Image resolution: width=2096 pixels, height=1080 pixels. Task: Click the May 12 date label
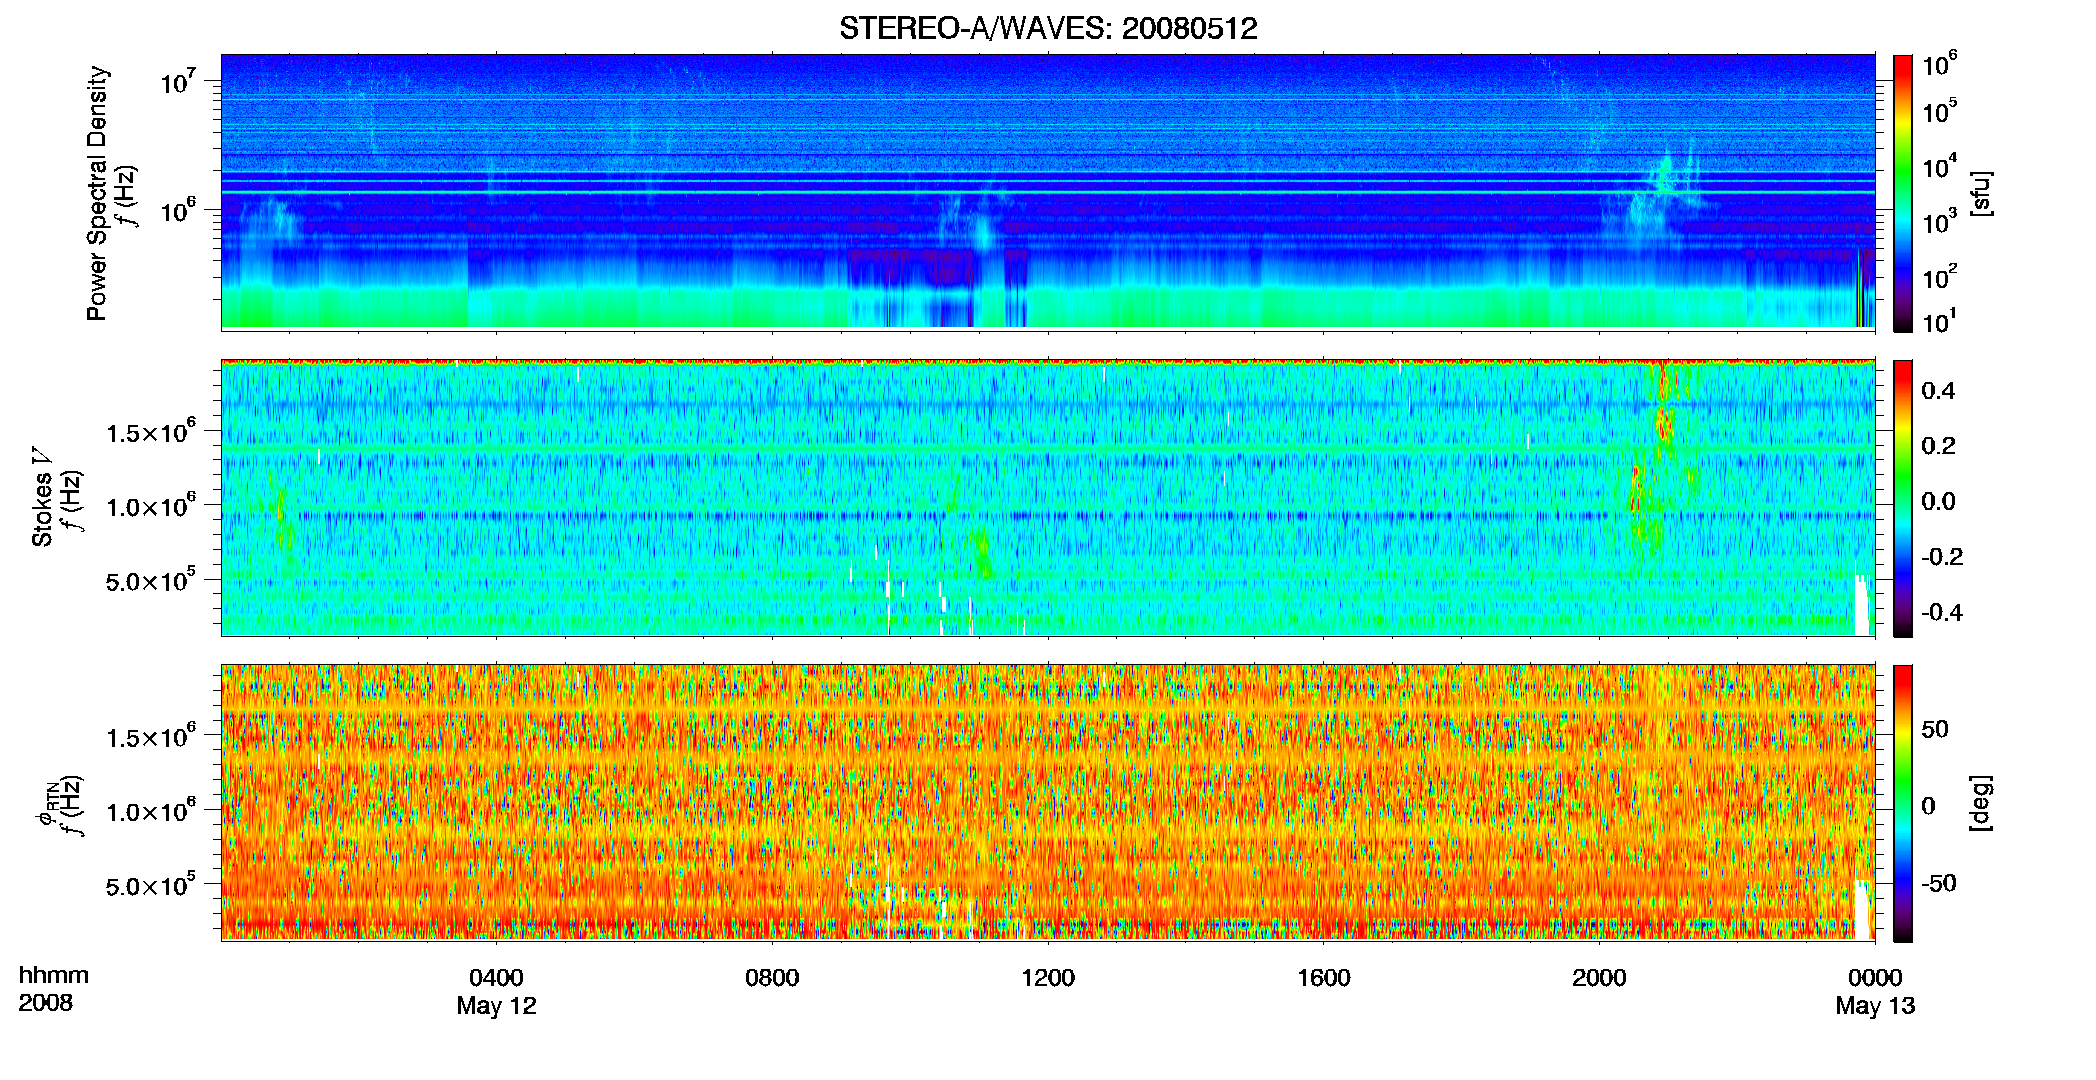point(496,1006)
